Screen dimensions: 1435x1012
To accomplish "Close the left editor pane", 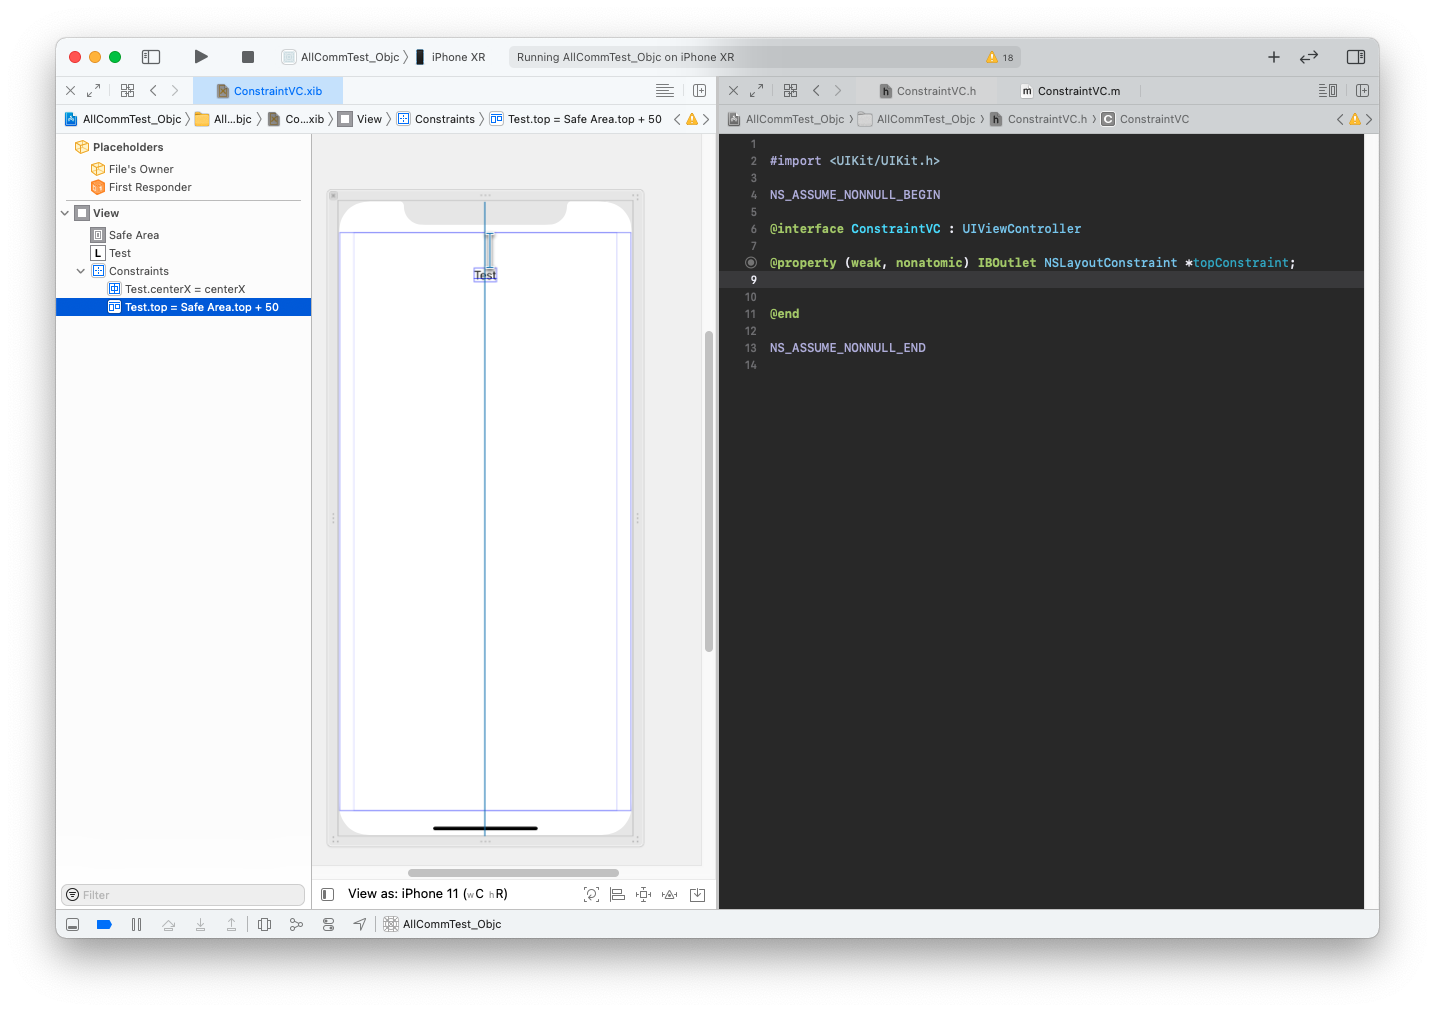I will click(x=71, y=90).
